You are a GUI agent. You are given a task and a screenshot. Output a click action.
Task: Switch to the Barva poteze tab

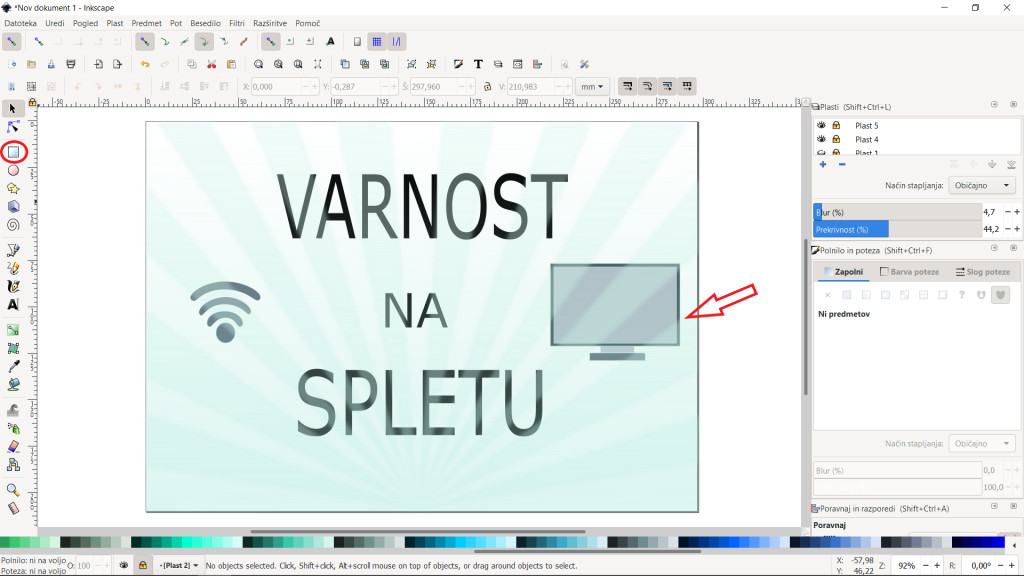point(909,272)
